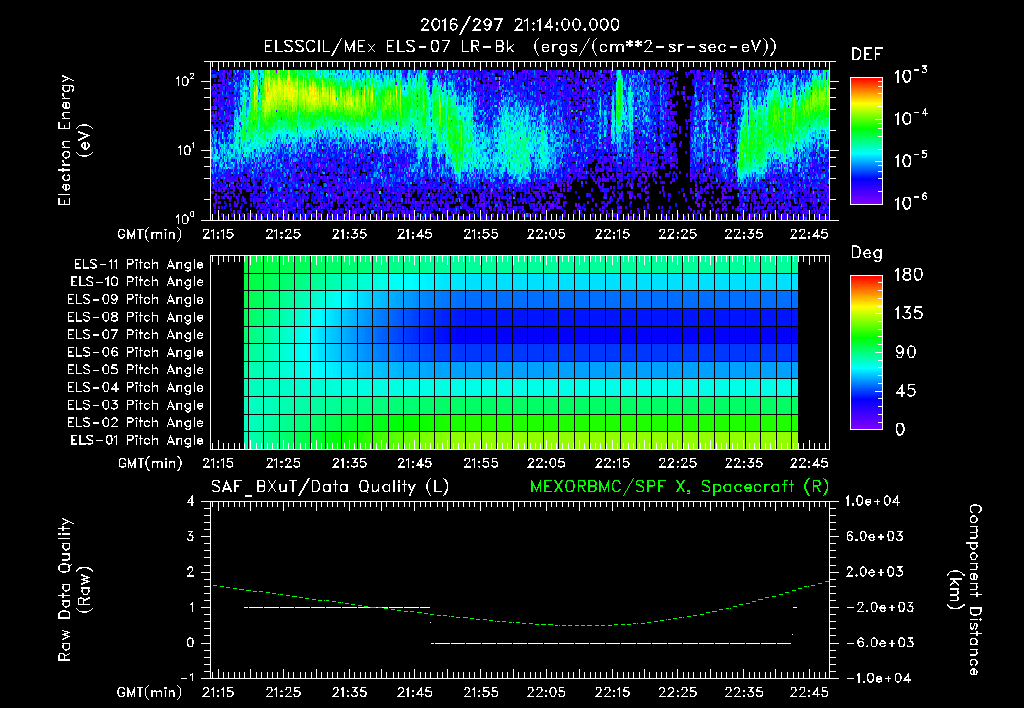The height and width of the screenshot is (708, 1024).
Task: Click the 'ELS-02 Pitch Angle' row label
Action: [x=135, y=423]
